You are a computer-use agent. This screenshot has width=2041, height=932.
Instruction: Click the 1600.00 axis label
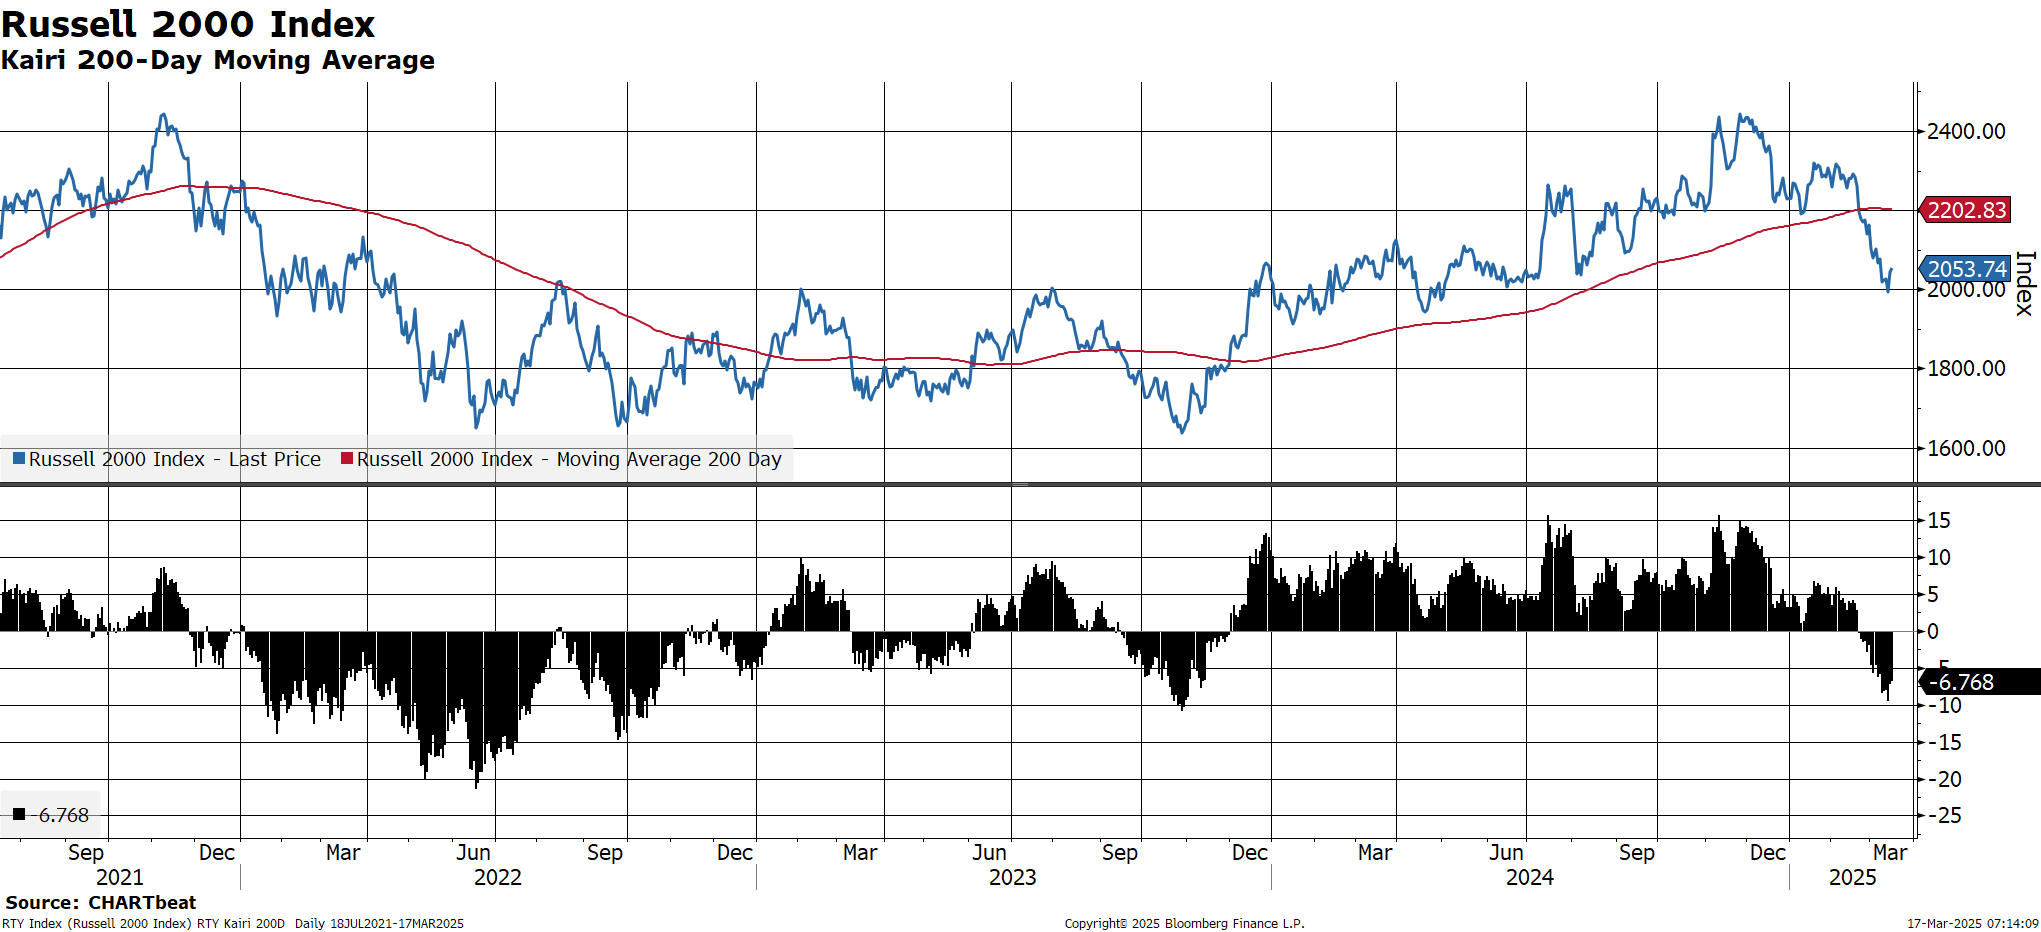click(x=1966, y=448)
